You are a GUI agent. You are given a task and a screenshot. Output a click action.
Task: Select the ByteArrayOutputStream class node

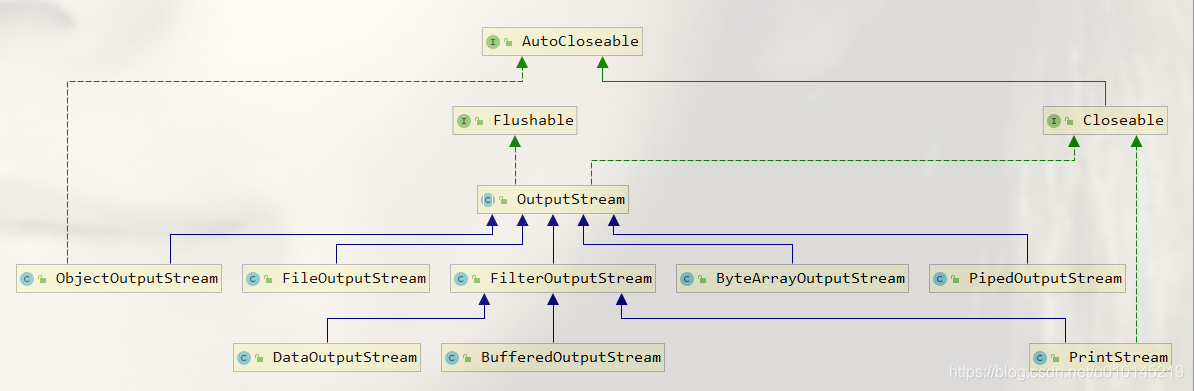coord(793,279)
